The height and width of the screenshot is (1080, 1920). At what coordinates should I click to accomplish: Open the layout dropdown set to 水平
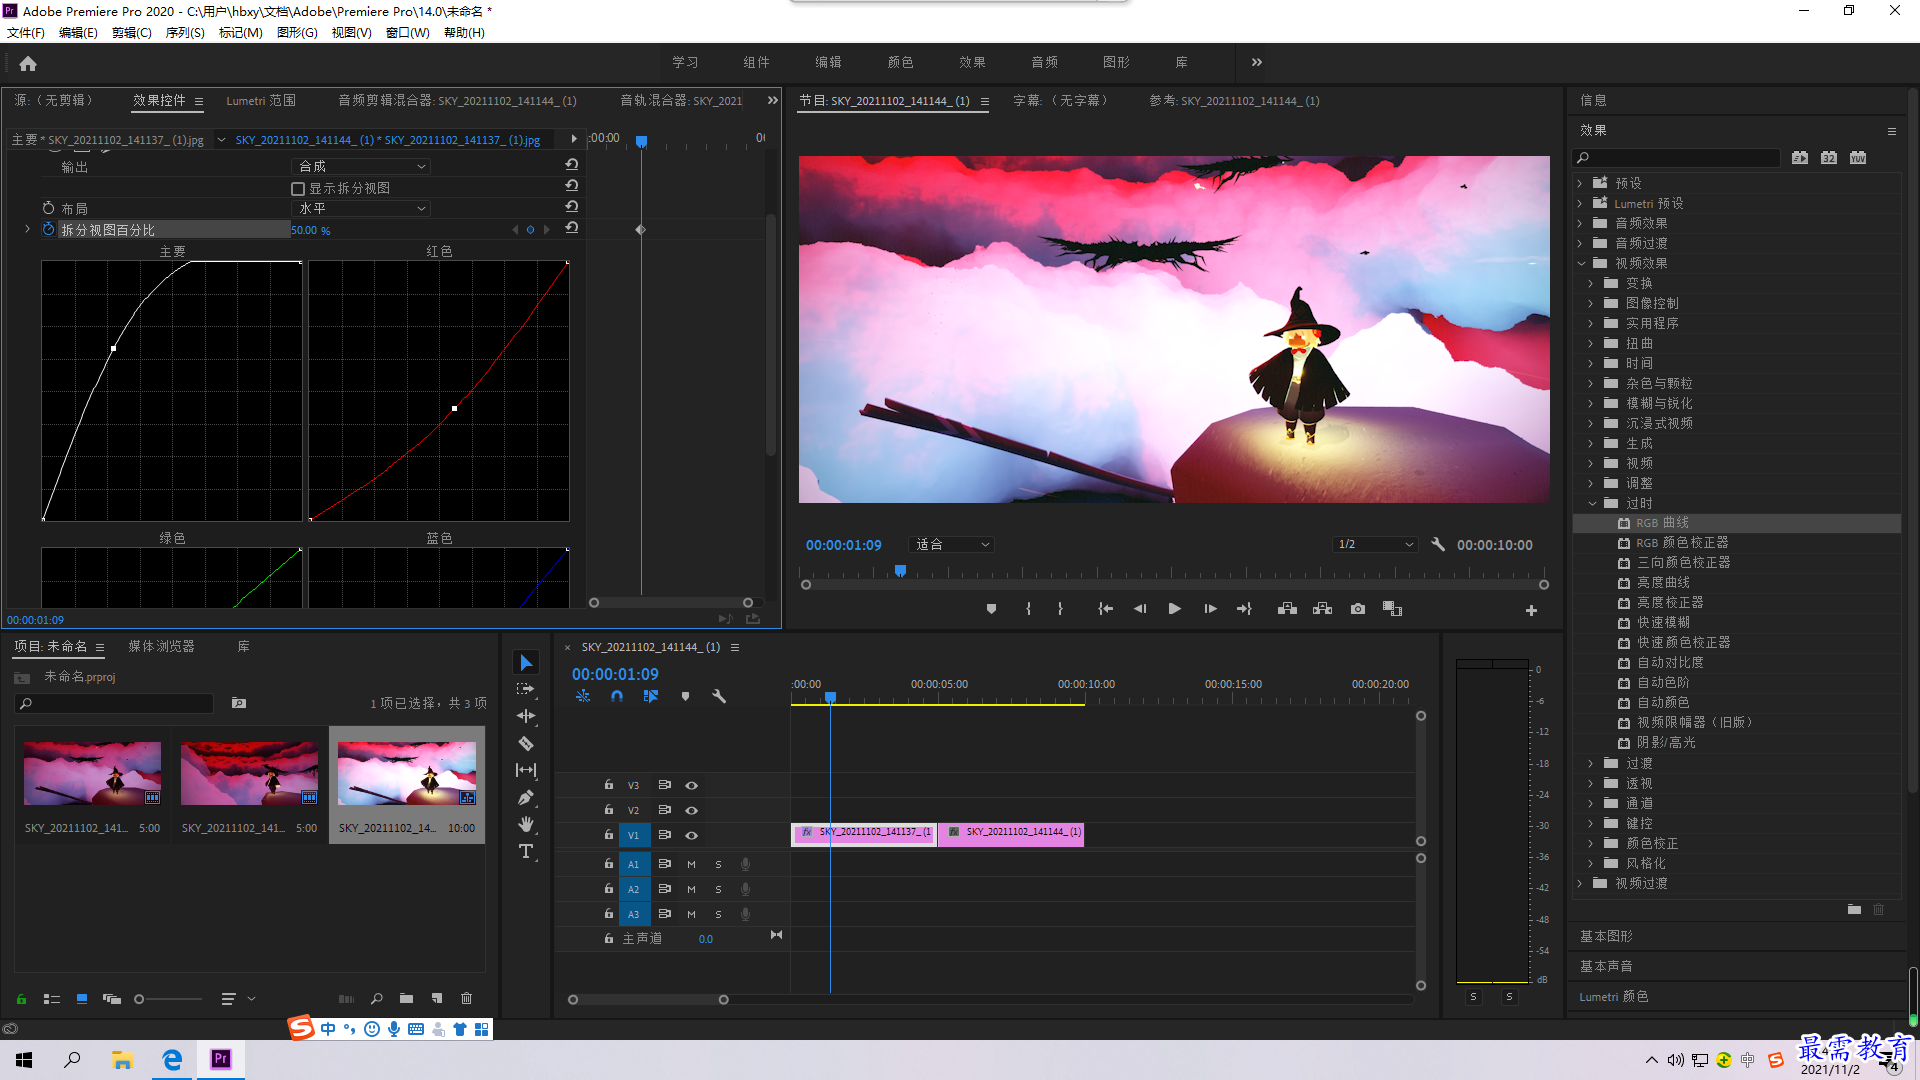click(x=363, y=208)
